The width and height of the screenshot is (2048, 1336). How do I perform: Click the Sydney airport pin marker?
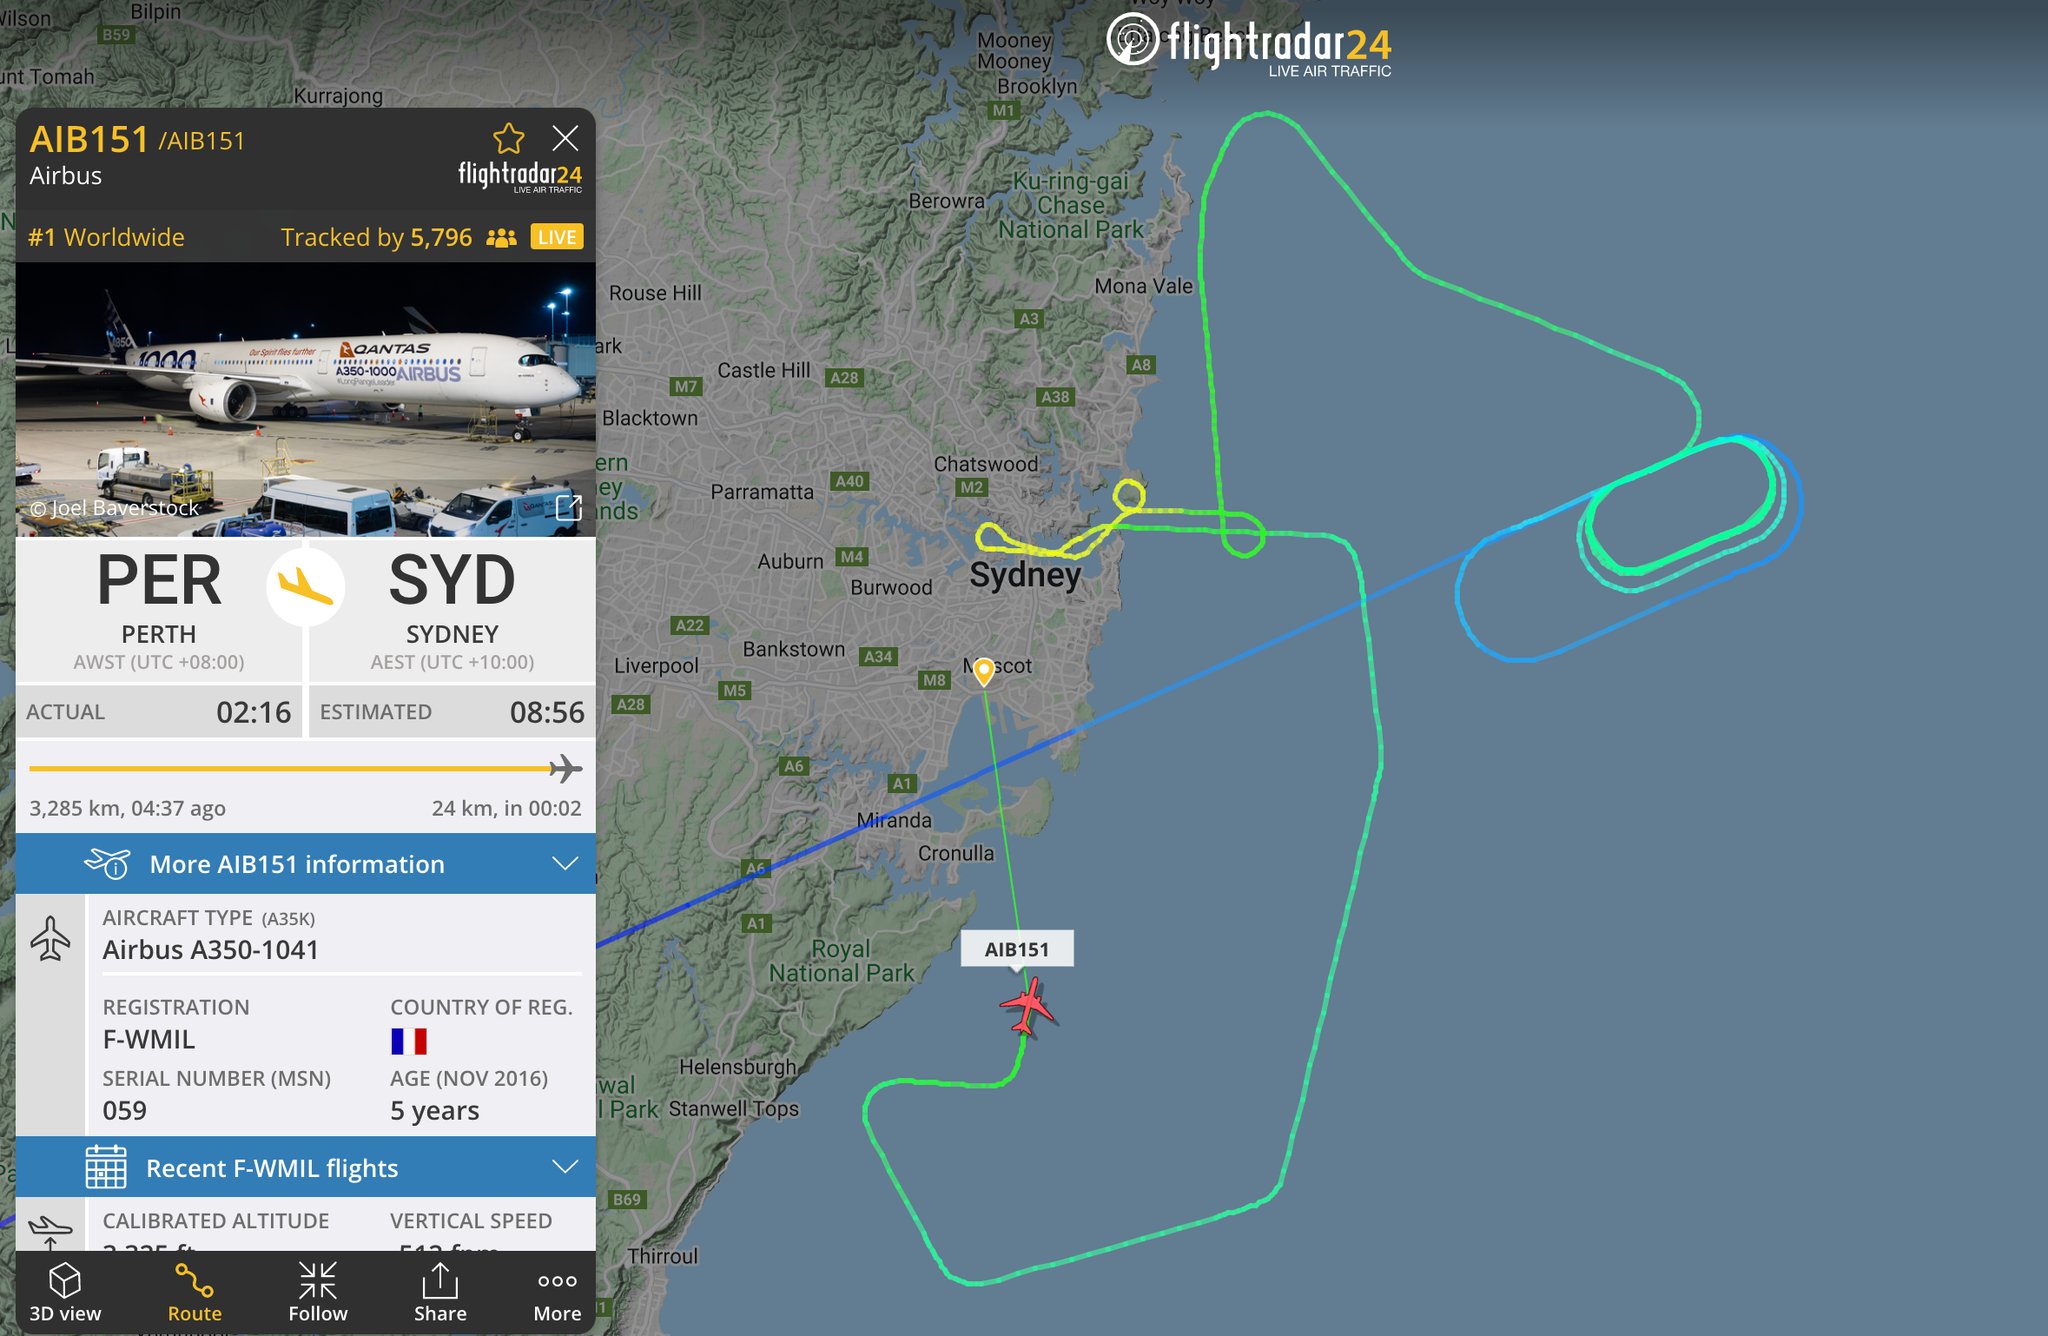984,671
